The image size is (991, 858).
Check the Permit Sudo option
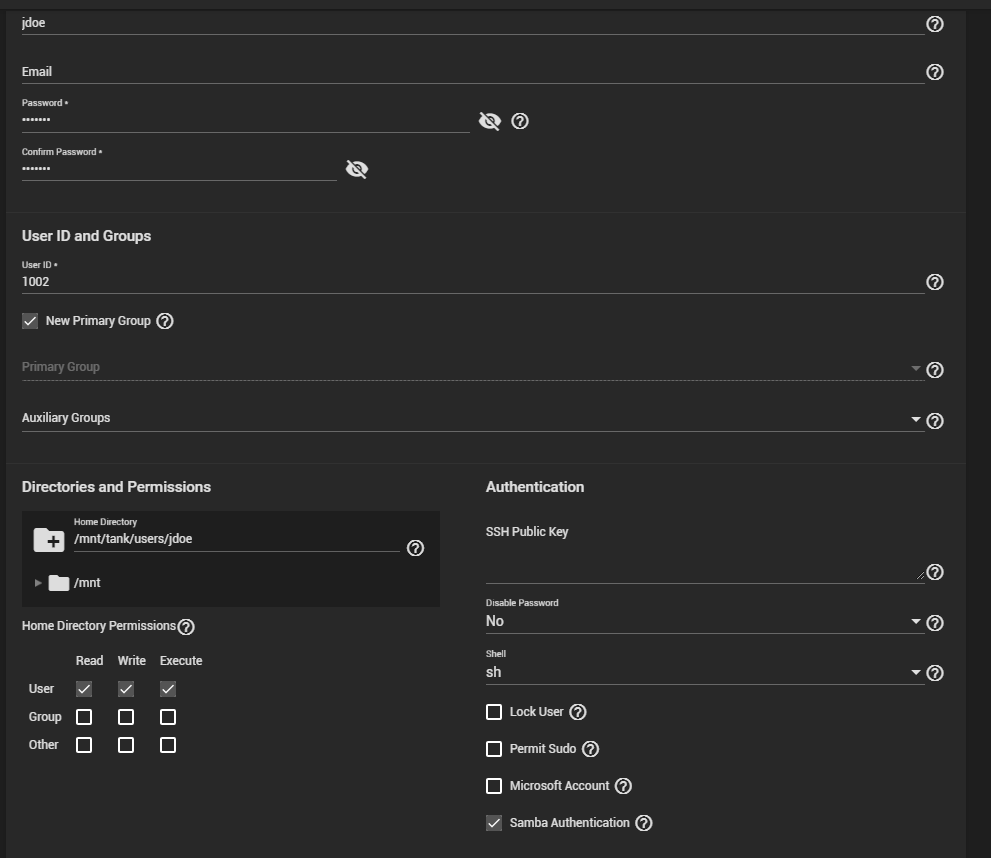[x=494, y=749]
